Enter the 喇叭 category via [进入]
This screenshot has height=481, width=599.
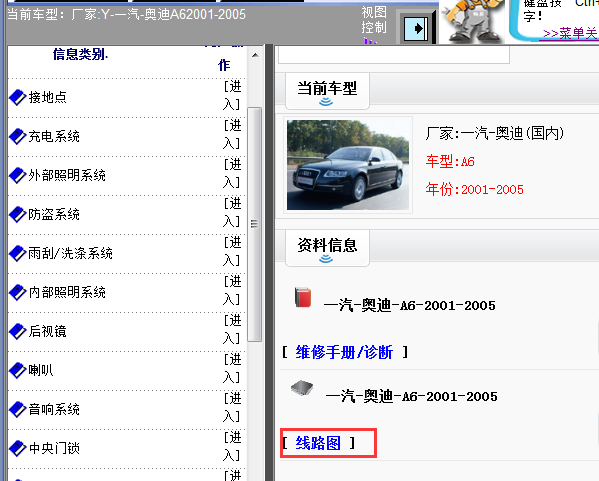point(232,368)
